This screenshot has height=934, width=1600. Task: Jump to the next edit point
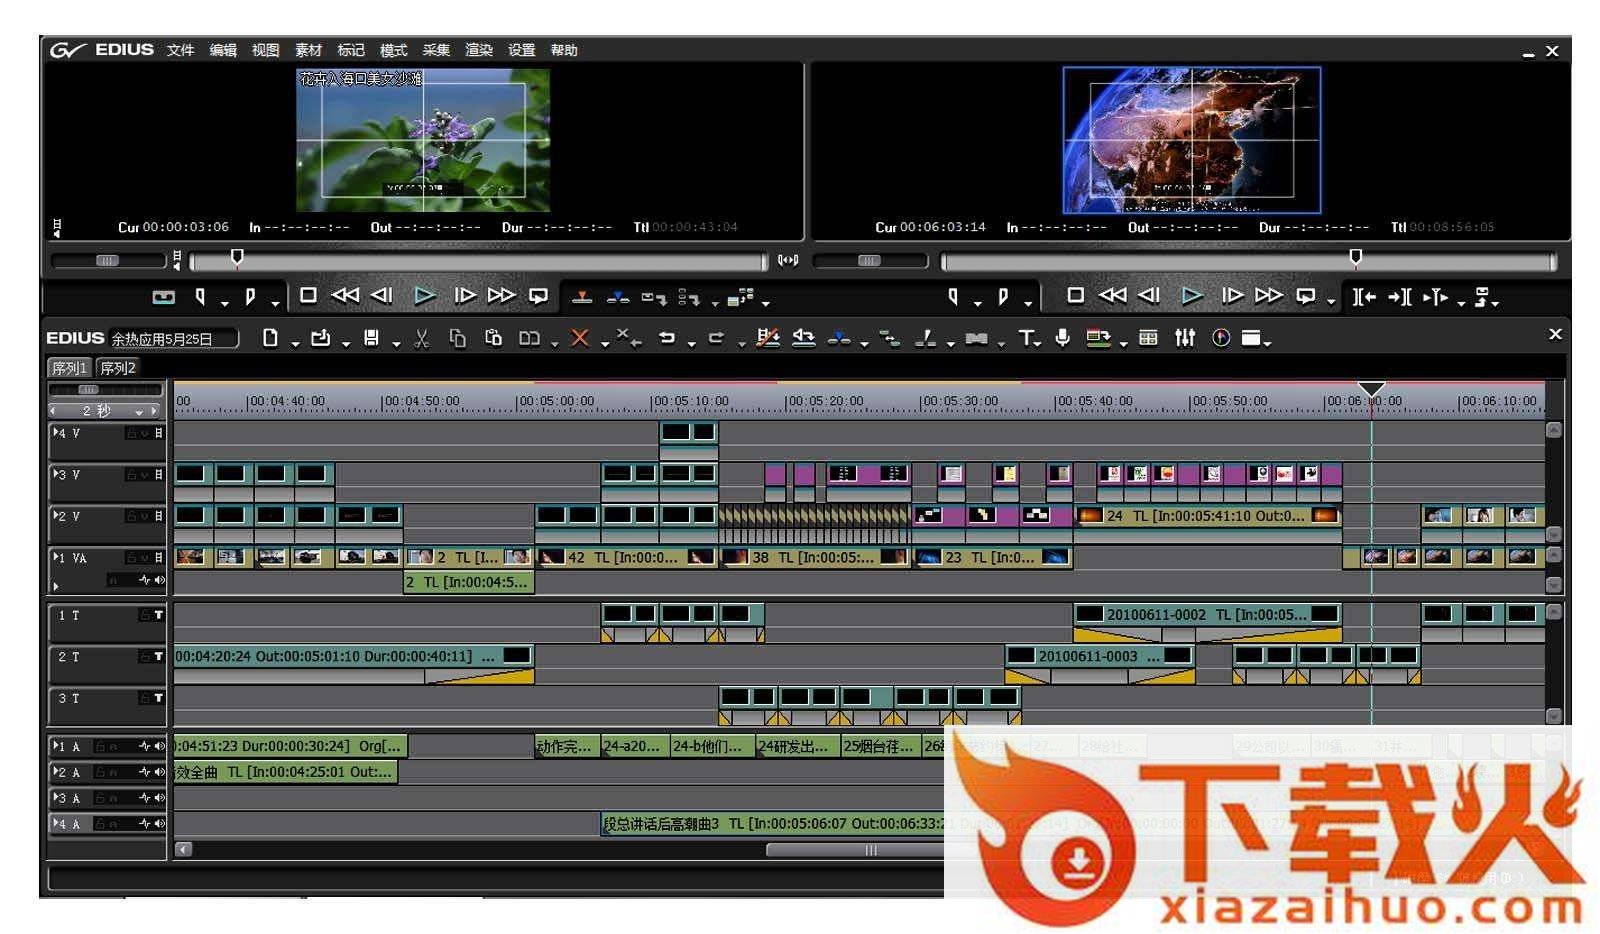pos(1400,297)
